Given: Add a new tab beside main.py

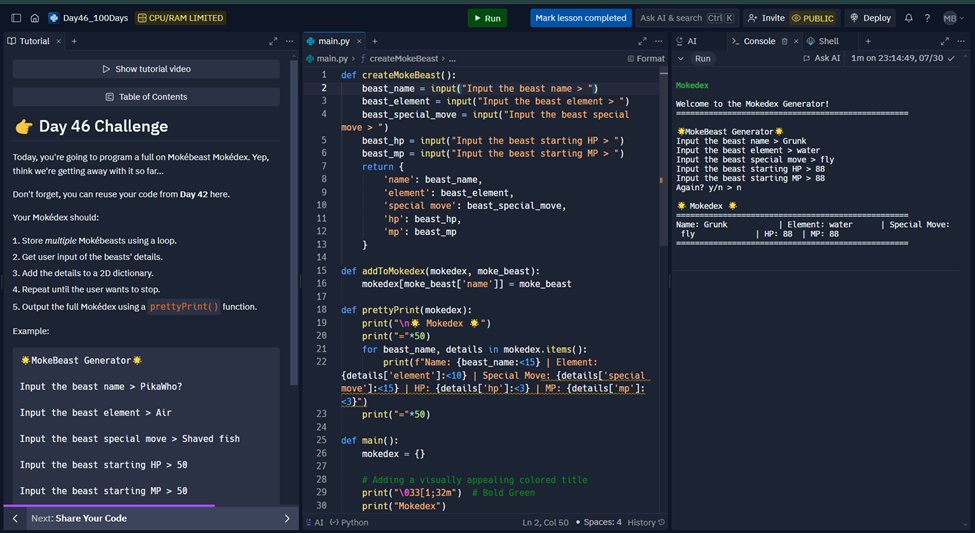Looking at the screenshot, I should (x=374, y=41).
